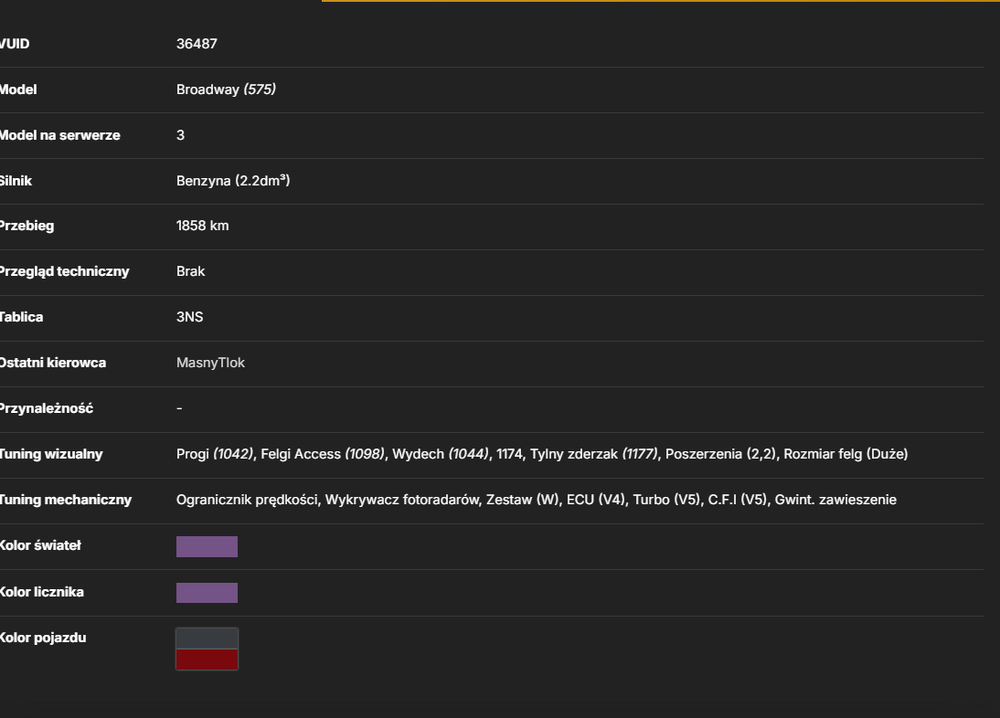Screen dimensions: 1000x718
Task: Click the Benzyna (2.2dm³) engine value
Action: point(233,180)
